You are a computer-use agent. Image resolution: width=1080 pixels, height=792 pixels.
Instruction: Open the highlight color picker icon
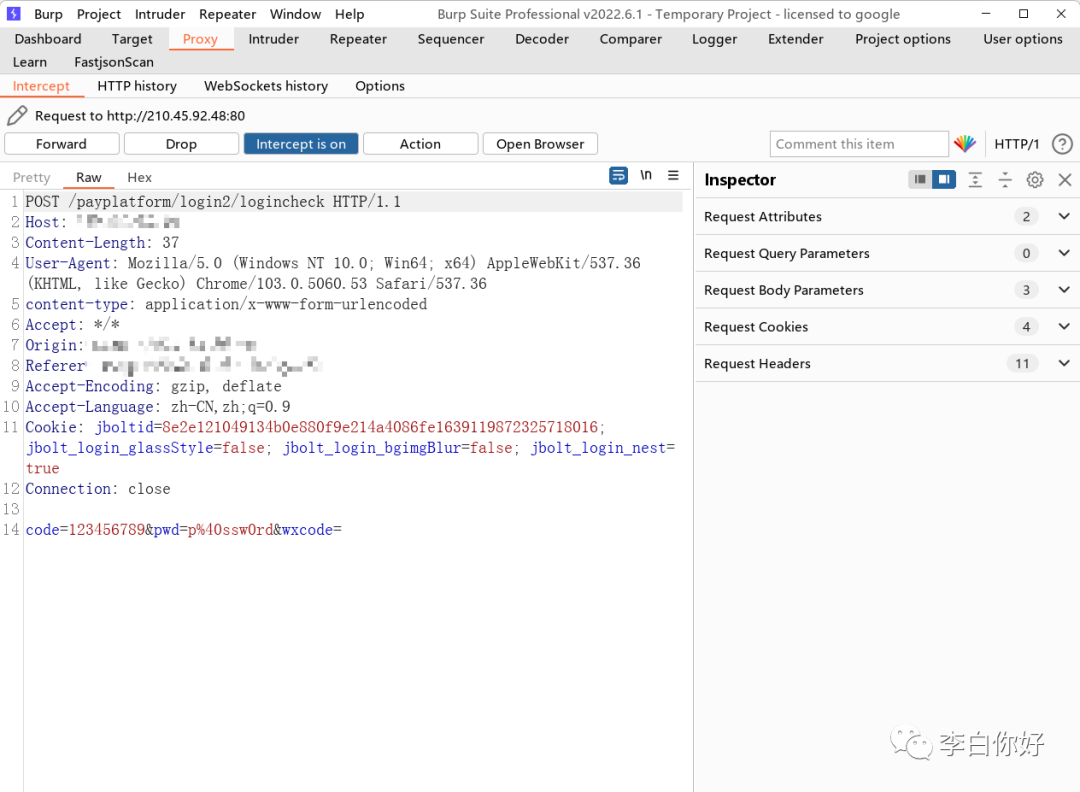coord(965,144)
